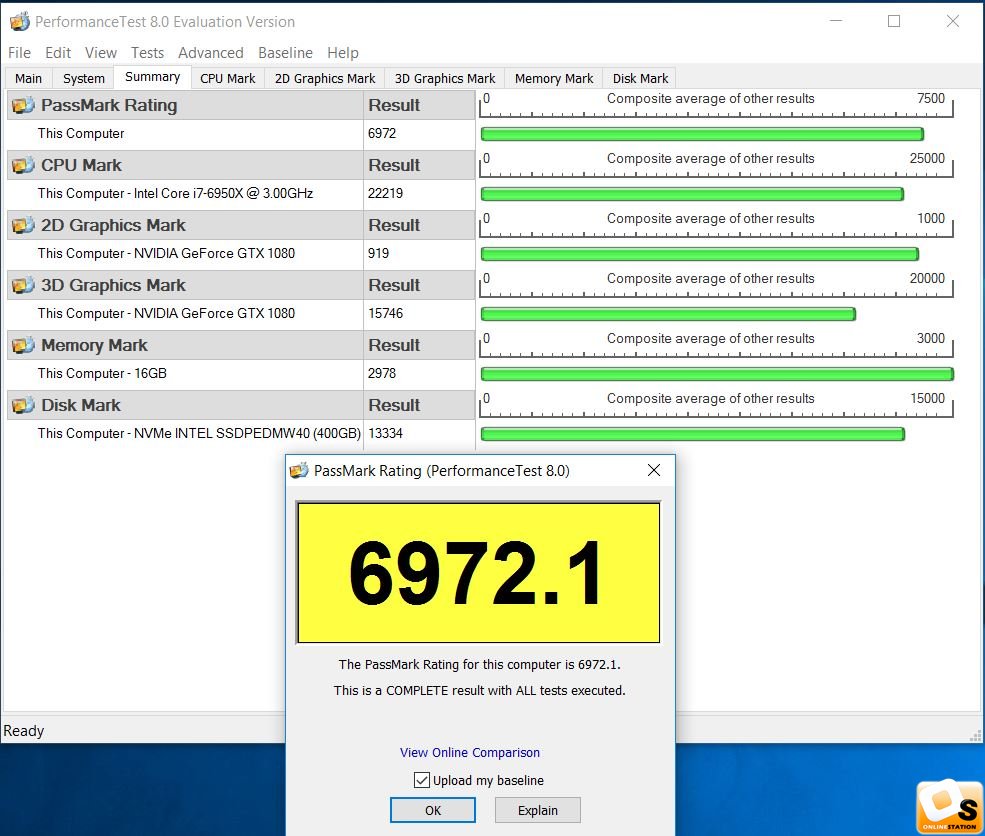Switch to the Memory Mark tab
The height and width of the screenshot is (836, 985).
point(553,79)
